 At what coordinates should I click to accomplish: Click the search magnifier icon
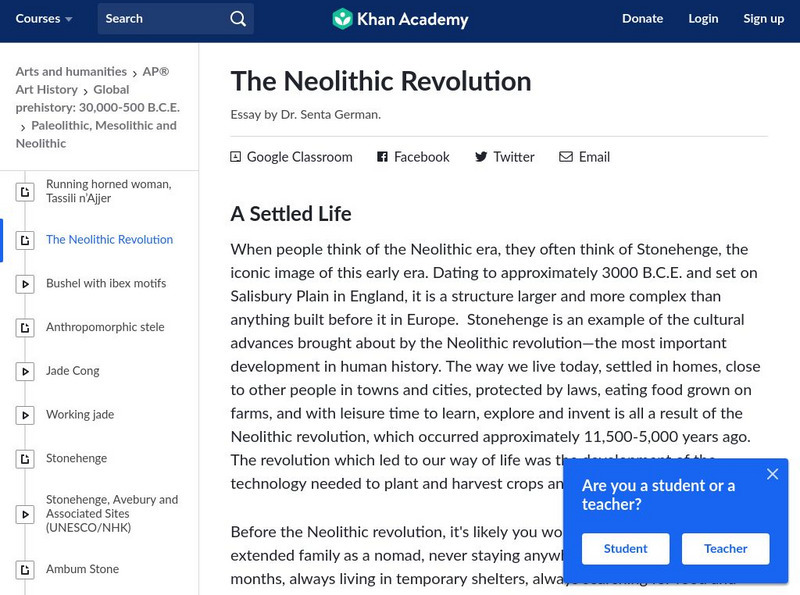click(x=237, y=19)
